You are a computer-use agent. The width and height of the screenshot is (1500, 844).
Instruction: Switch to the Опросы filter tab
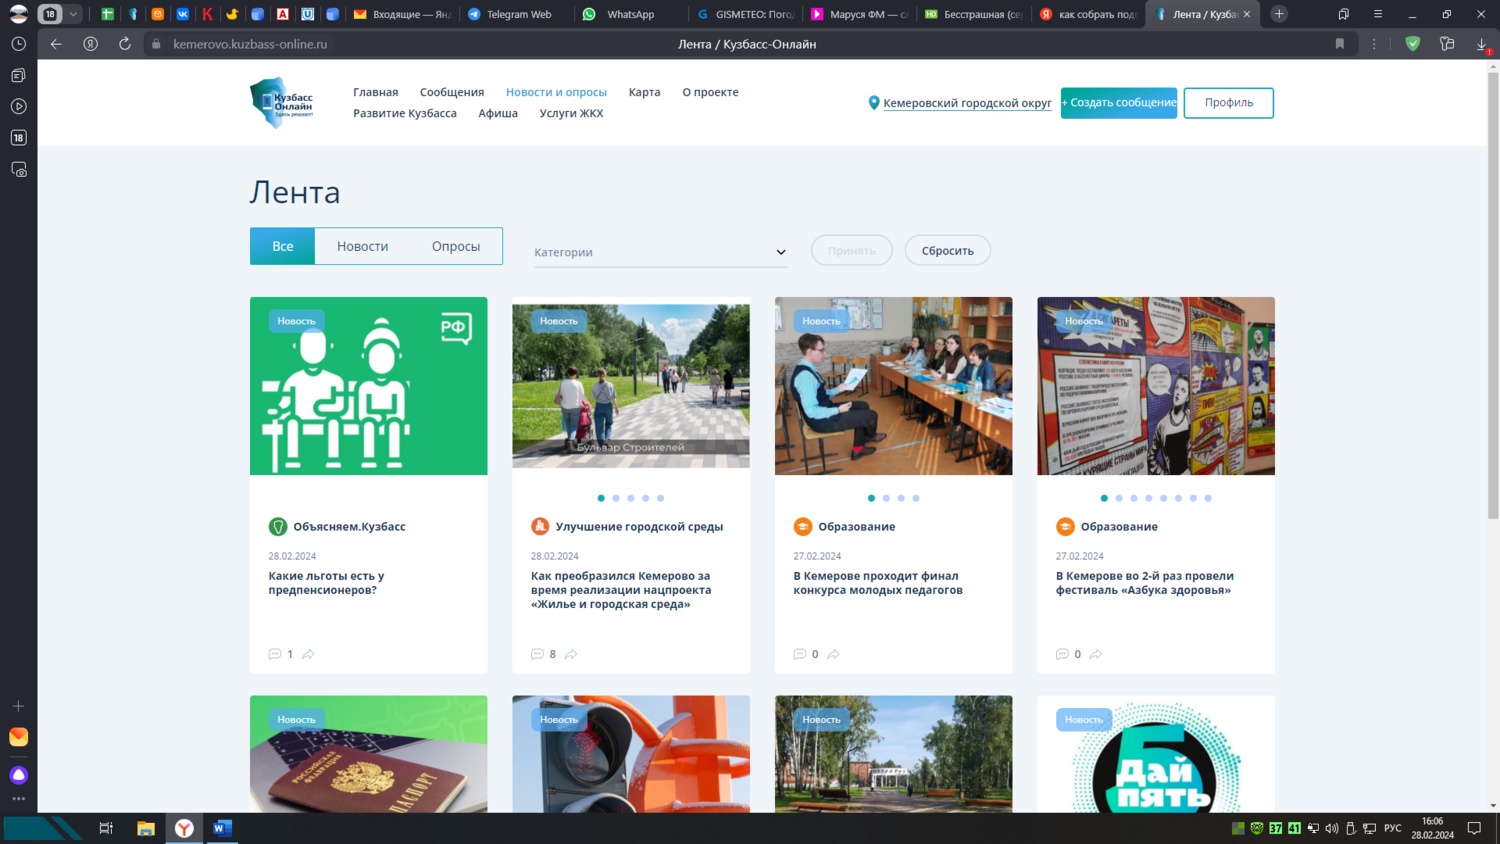[456, 246]
